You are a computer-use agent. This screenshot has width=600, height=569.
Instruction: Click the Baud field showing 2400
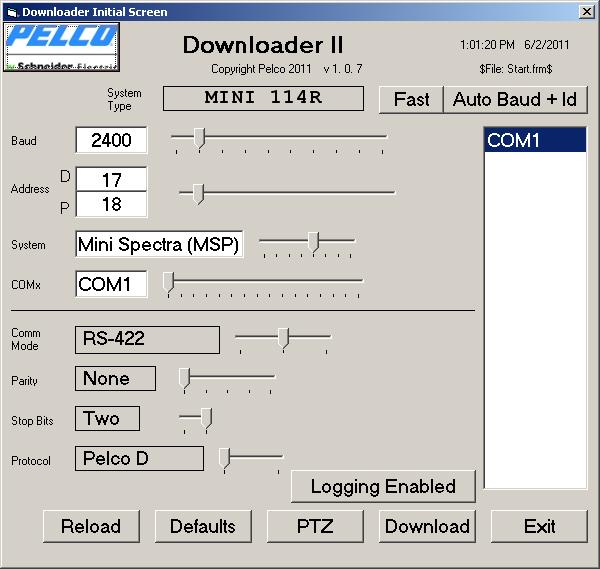[x=111, y=140]
